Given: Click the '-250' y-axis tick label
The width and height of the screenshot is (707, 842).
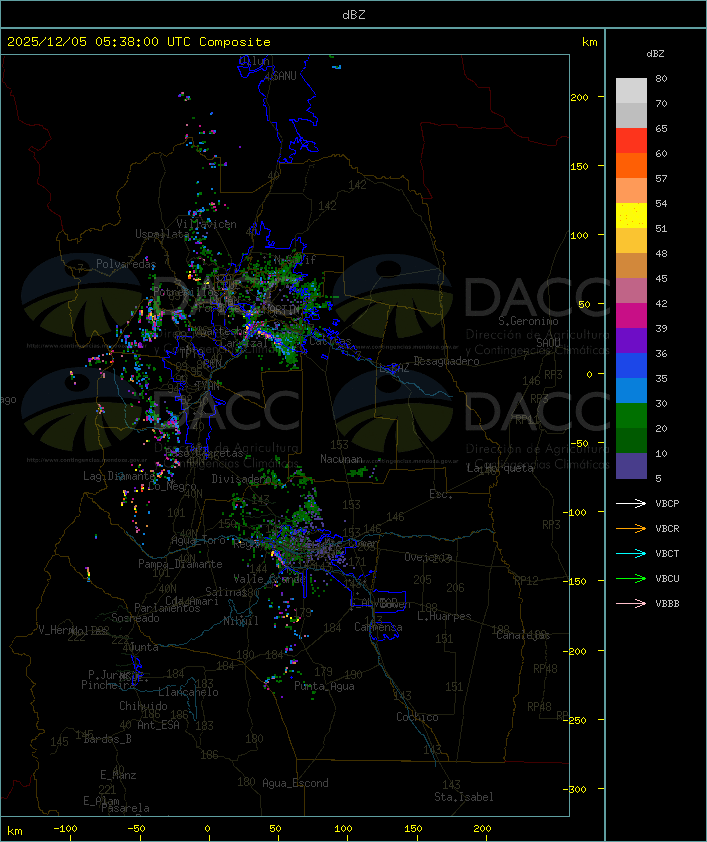Looking at the screenshot, I should click(x=577, y=720).
